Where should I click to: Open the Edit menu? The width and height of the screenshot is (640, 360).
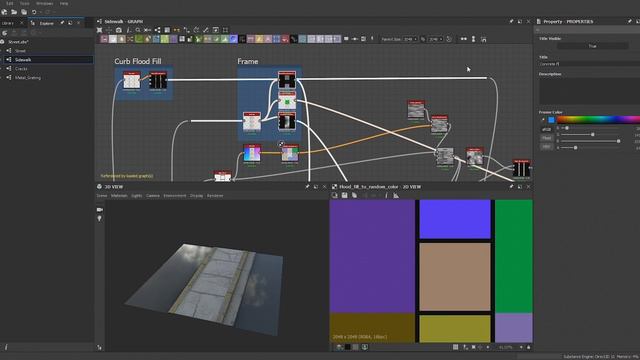pyautogui.click(x=9, y=3)
